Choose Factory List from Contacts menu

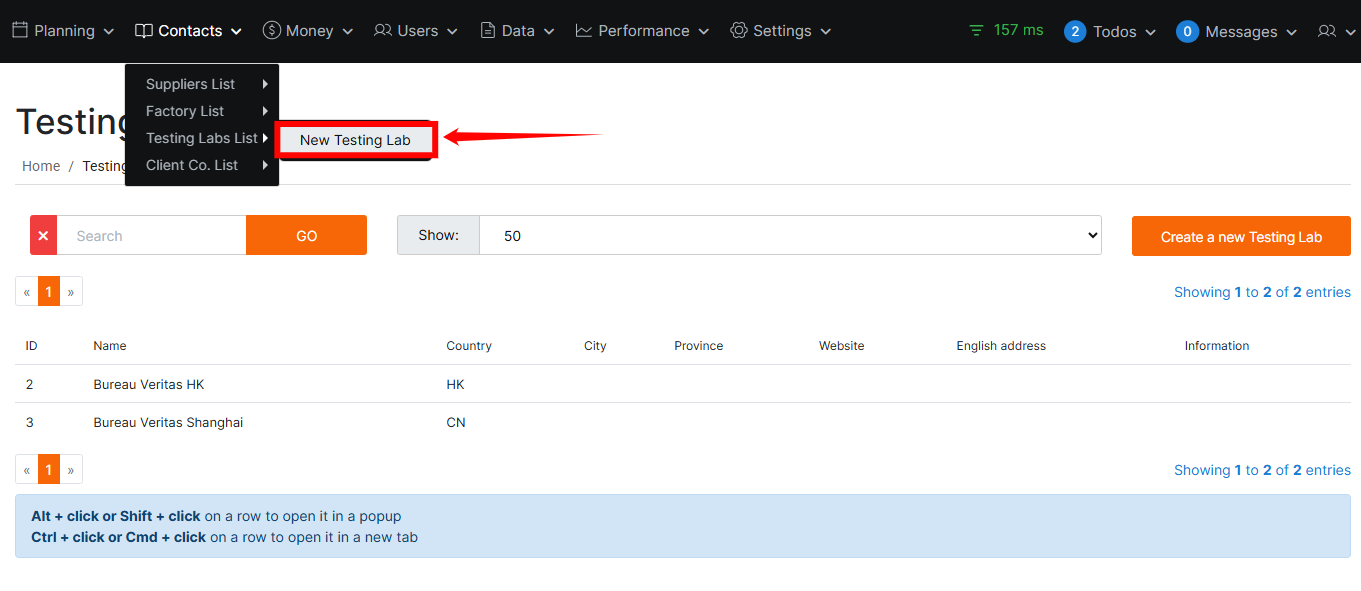pyautogui.click(x=185, y=111)
